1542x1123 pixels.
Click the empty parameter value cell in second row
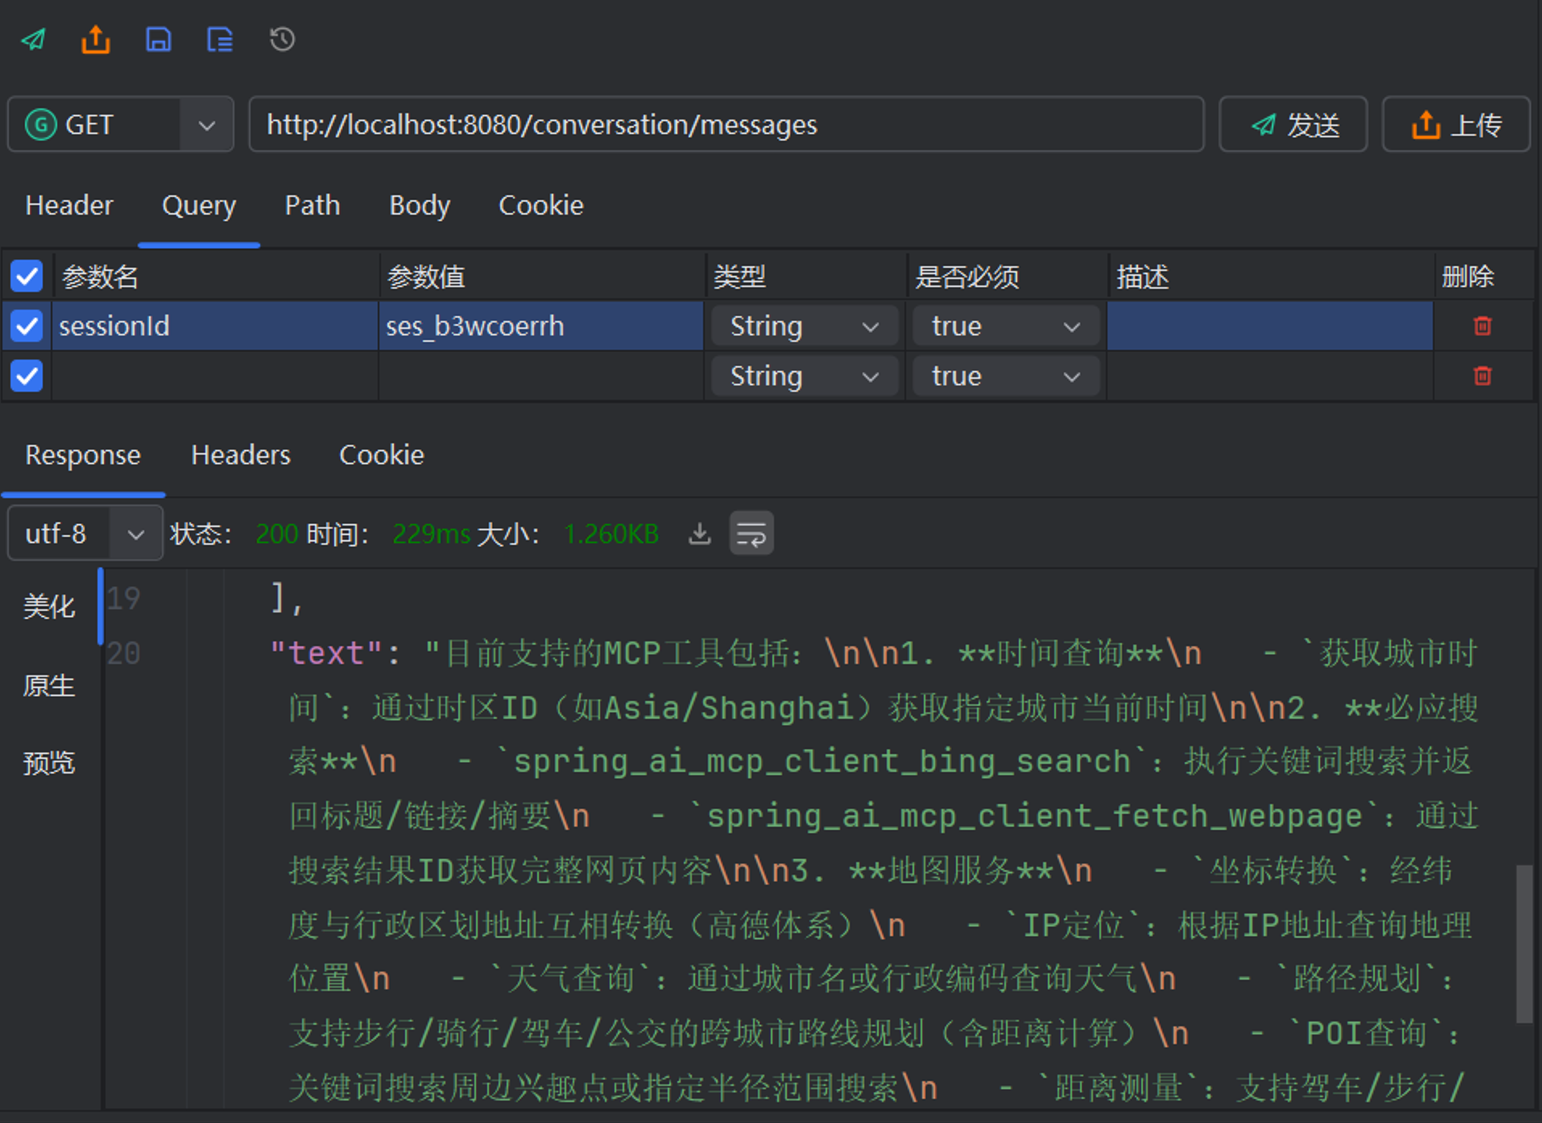pyautogui.click(x=541, y=376)
